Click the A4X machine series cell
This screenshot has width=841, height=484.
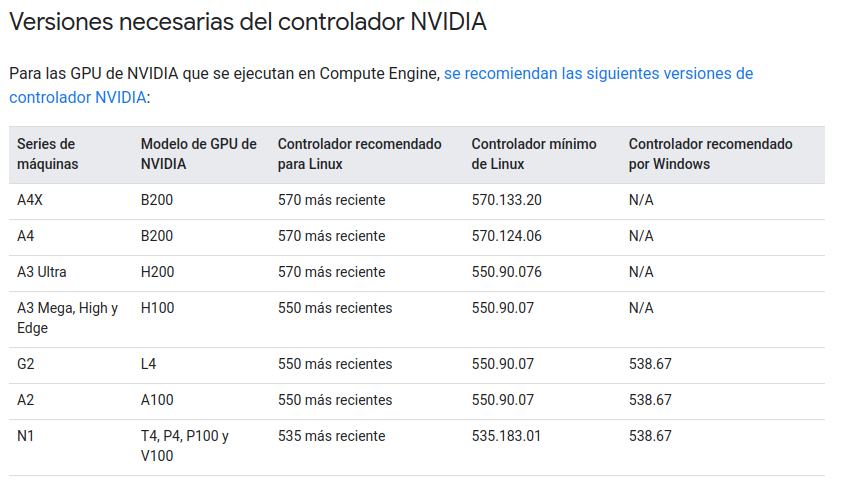click(x=30, y=200)
